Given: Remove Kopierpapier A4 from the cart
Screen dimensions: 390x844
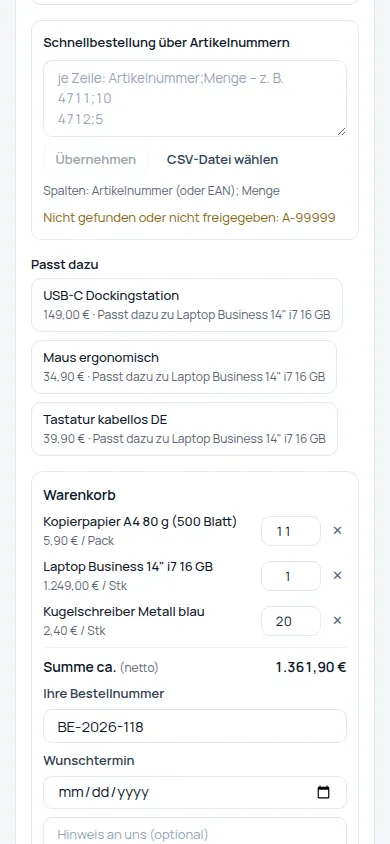Looking at the screenshot, I should click(x=337, y=531).
